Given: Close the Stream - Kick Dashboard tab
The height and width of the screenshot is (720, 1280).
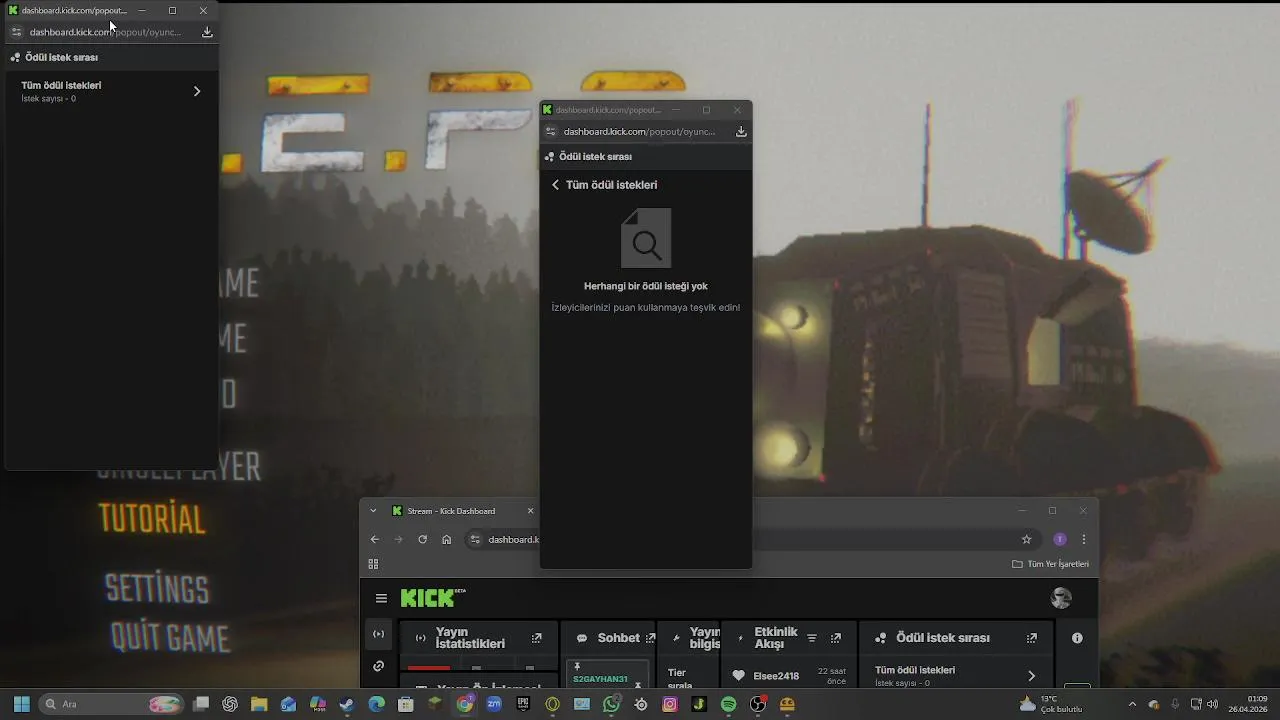Looking at the screenshot, I should point(530,511).
